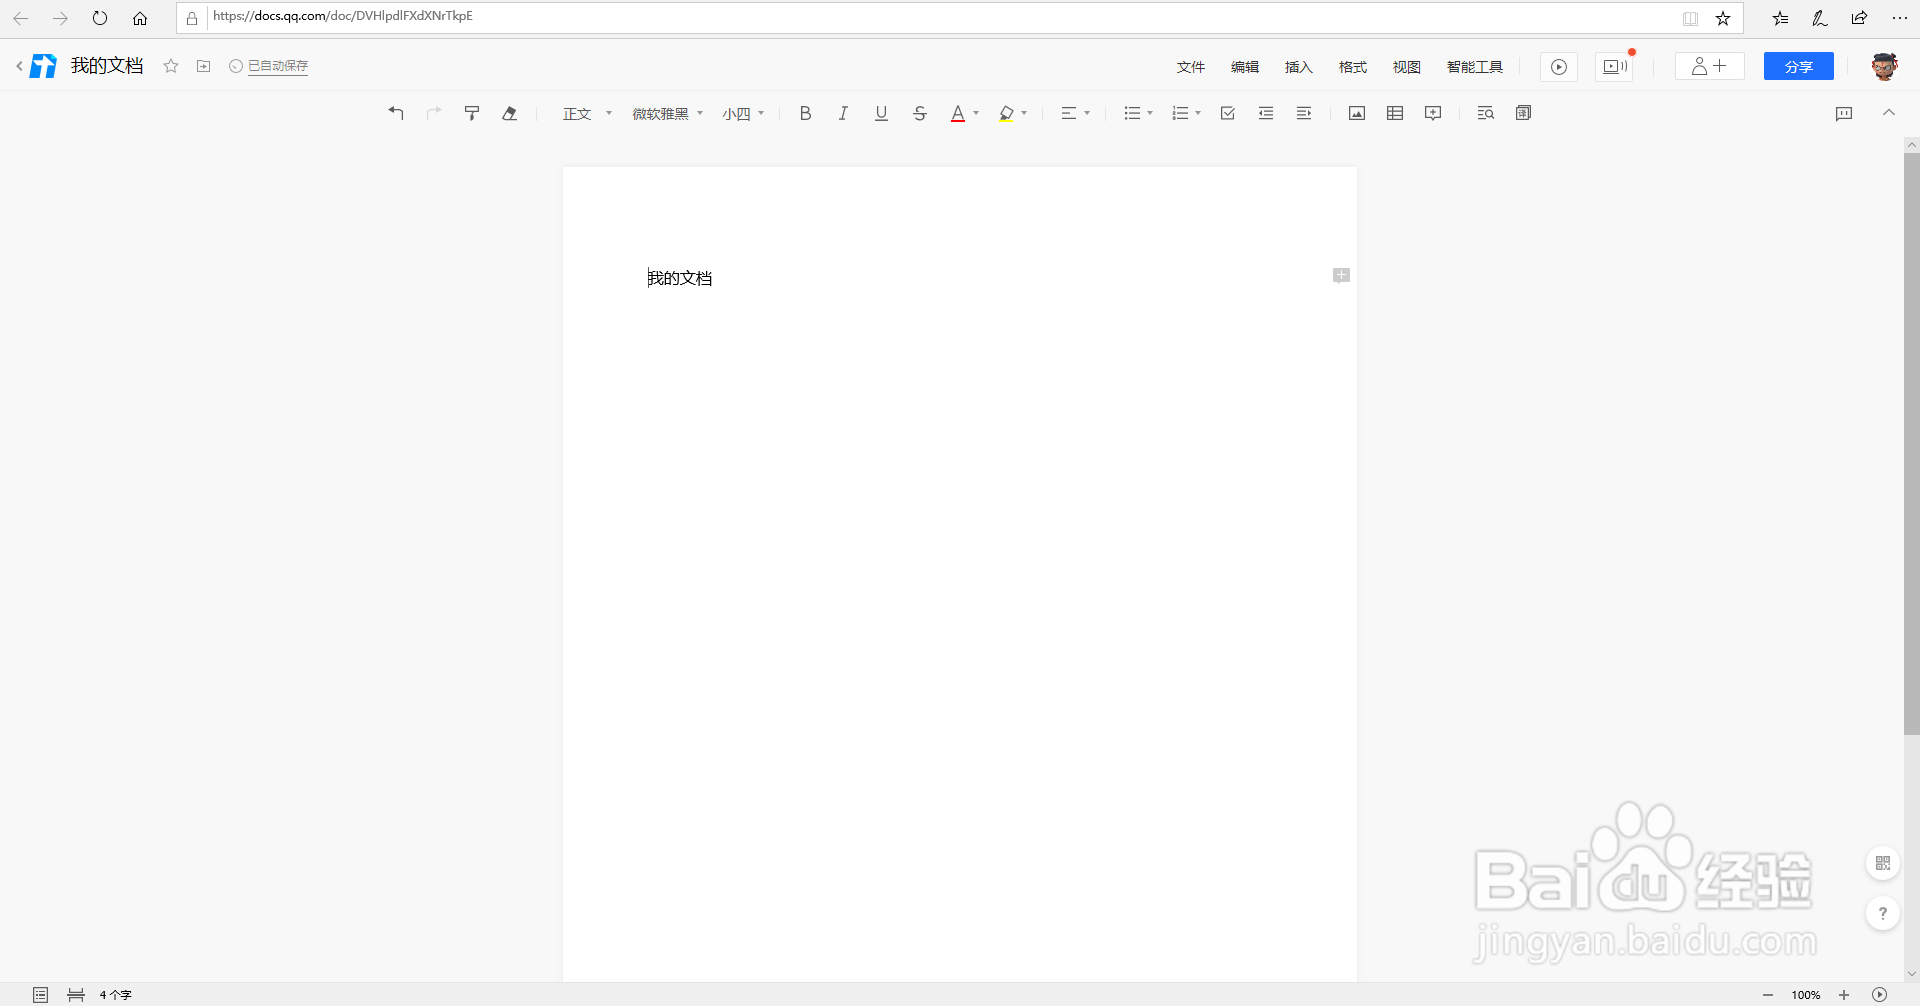Viewport: 1920px width, 1006px height.
Task: Open the font color dropdown arrow
Action: click(x=976, y=113)
